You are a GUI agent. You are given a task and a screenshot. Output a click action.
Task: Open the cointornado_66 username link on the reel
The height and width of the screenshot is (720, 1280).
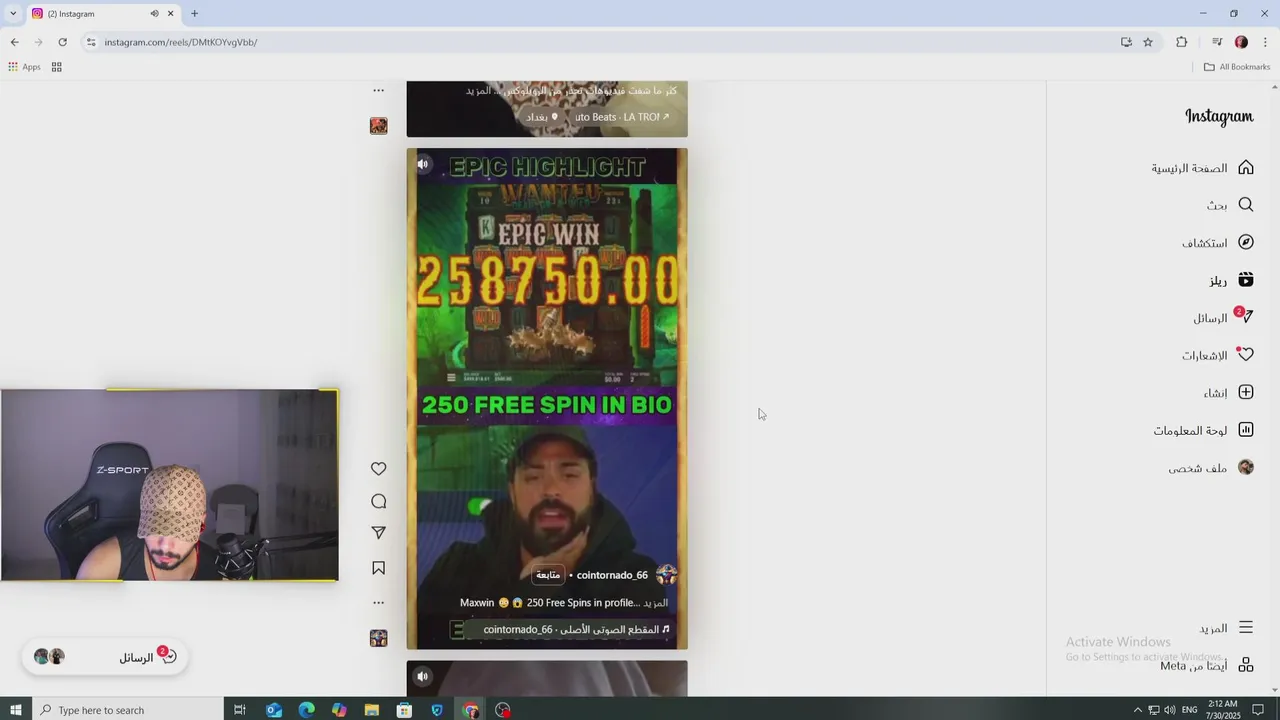point(612,575)
